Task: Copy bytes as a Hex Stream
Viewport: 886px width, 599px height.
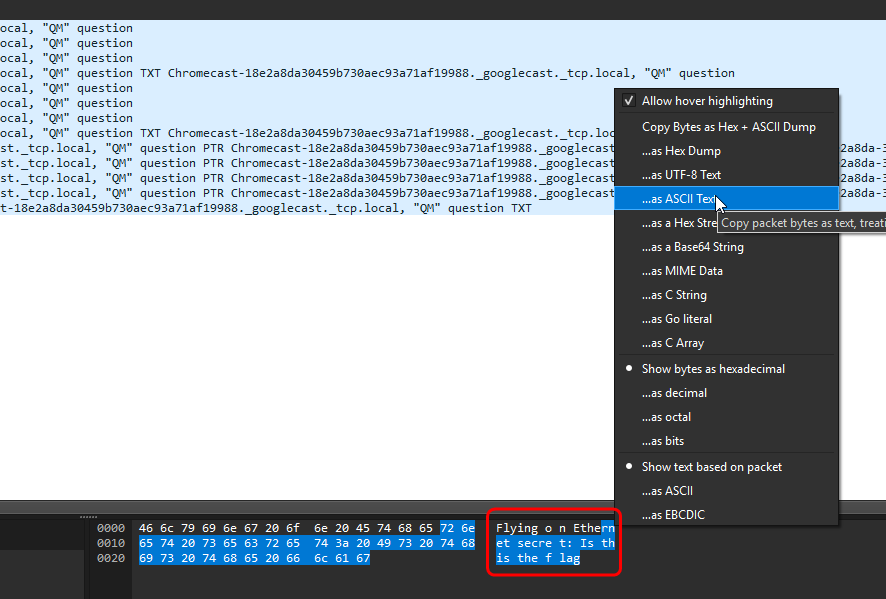Action: coord(679,223)
